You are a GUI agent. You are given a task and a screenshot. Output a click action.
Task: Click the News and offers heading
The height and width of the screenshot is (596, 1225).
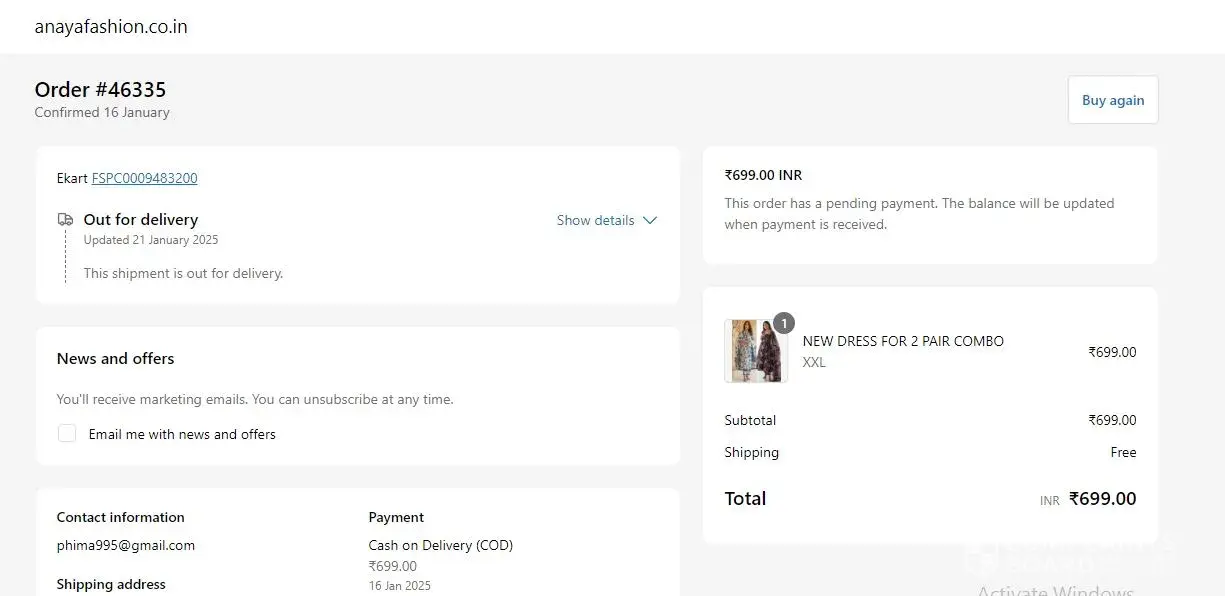click(115, 358)
